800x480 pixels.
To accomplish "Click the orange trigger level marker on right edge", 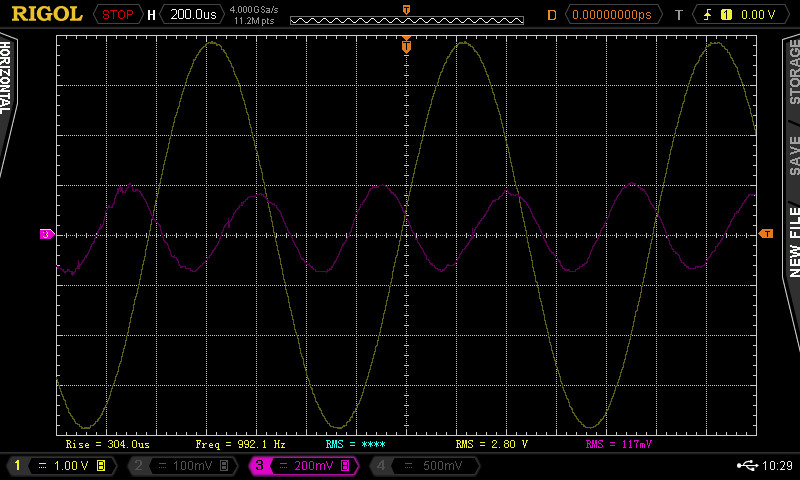I will coord(766,233).
